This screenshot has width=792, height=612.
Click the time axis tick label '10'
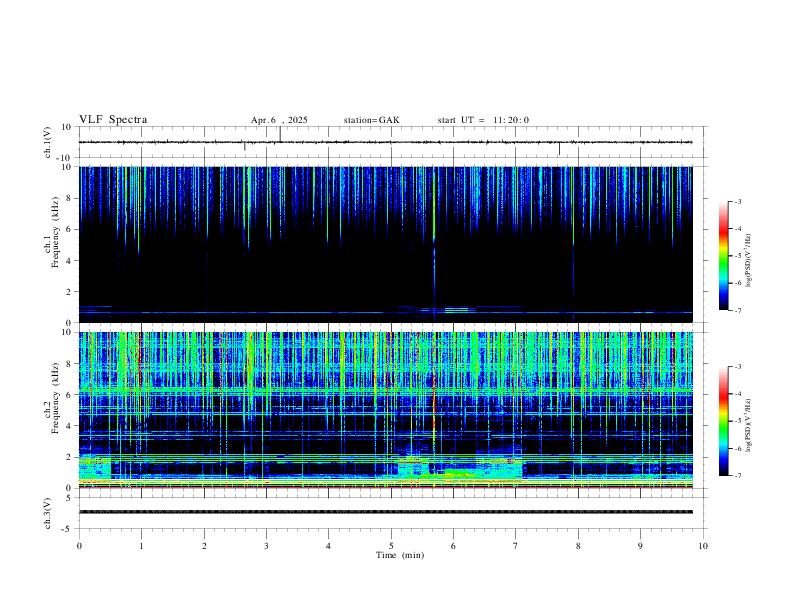tap(703, 546)
